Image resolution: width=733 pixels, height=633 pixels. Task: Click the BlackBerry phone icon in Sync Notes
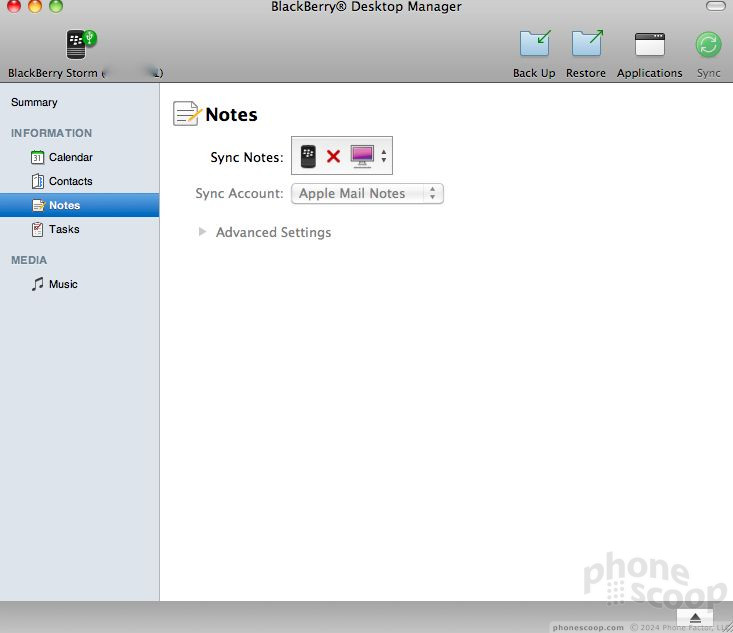tap(308, 156)
